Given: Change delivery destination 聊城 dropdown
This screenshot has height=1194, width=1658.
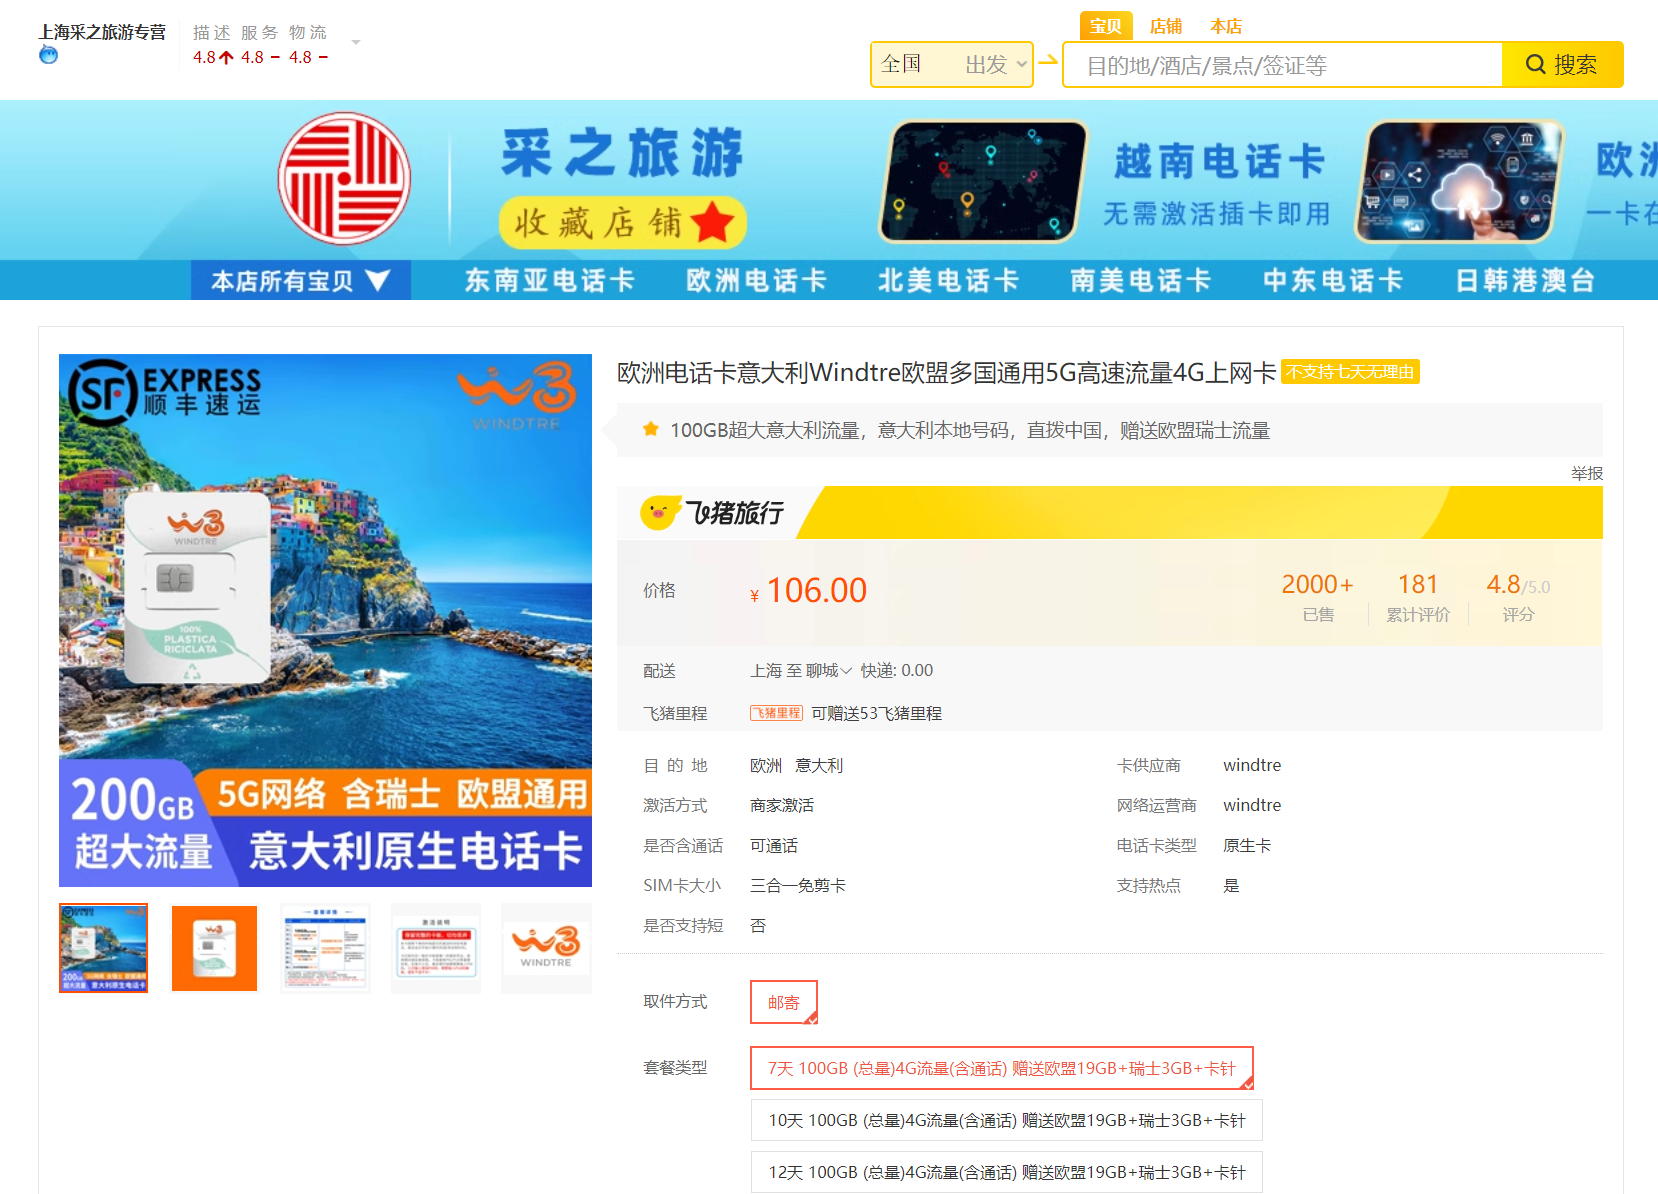Looking at the screenshot, I should tap(828, 671).
